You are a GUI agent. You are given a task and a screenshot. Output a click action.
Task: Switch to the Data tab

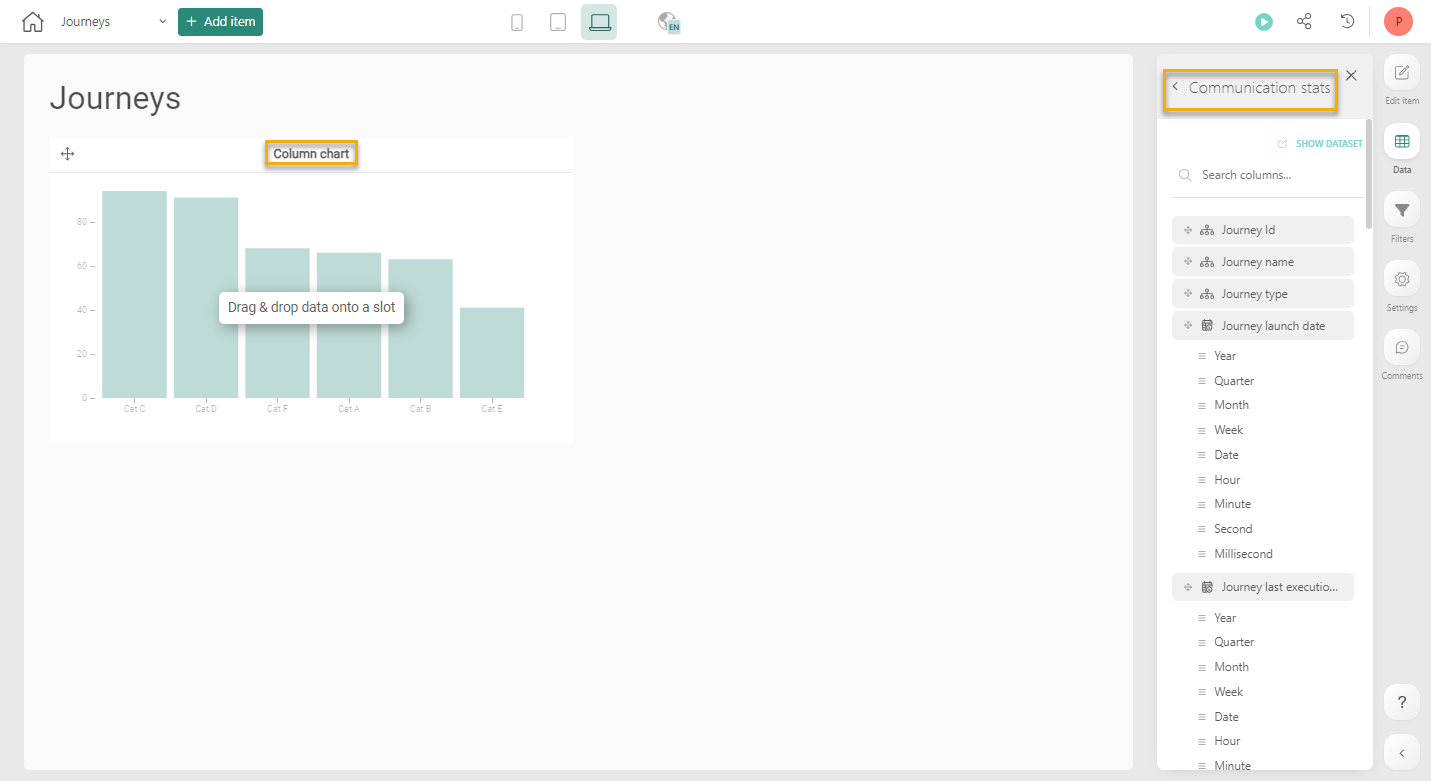pos(1401,148)
